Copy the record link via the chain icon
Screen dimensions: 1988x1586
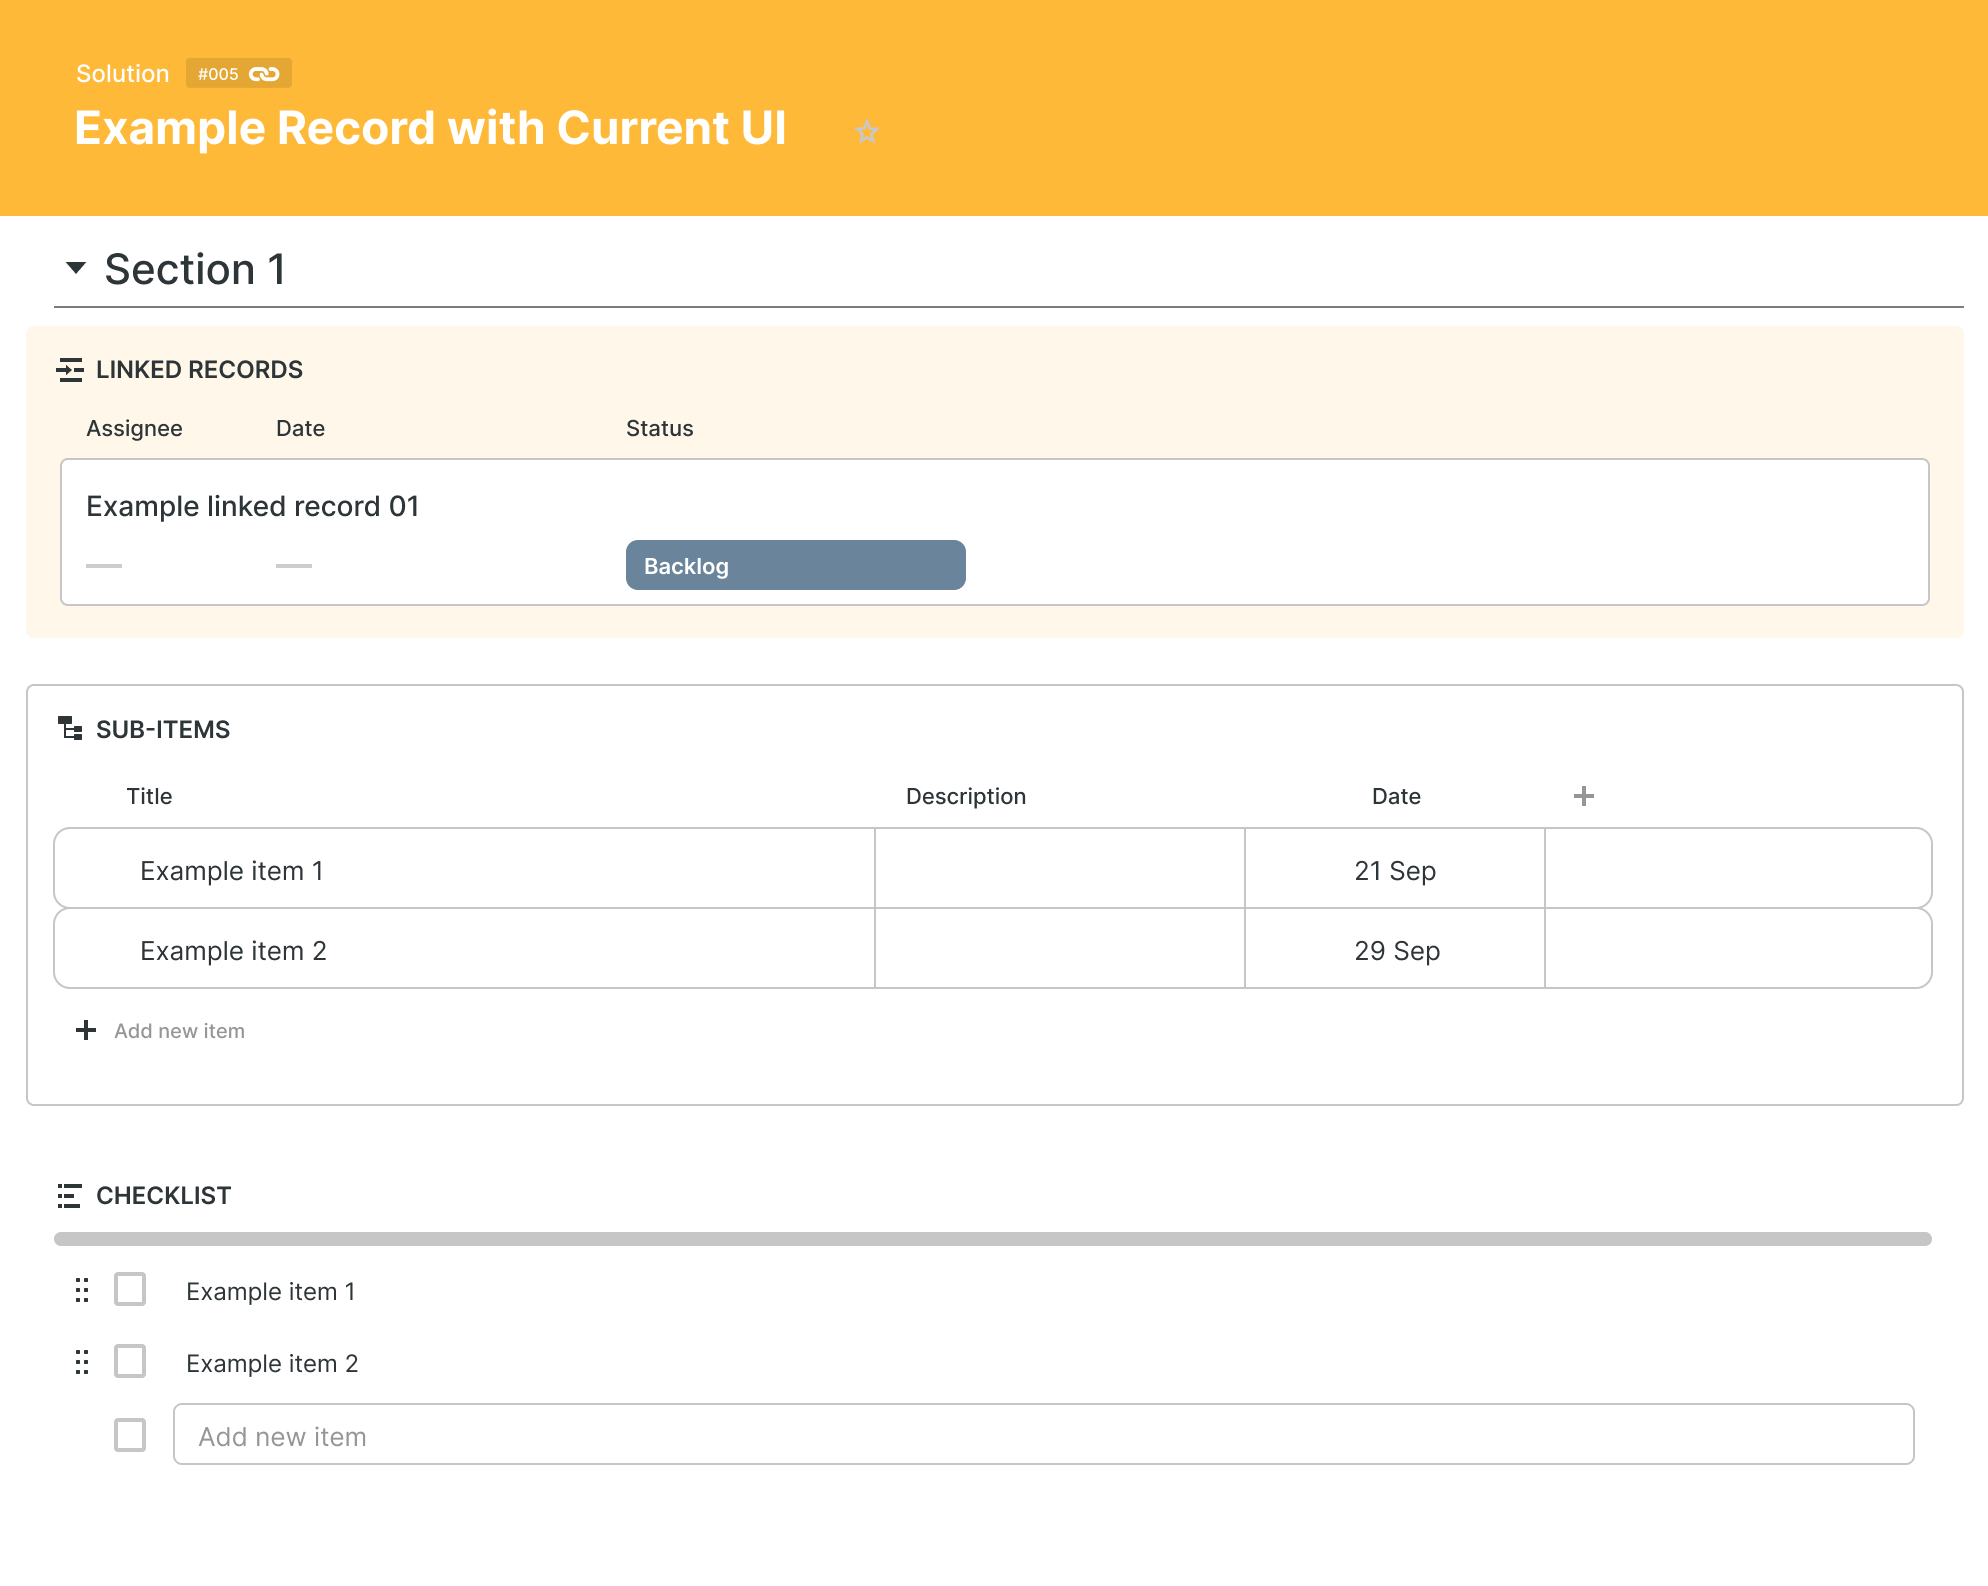coord(264,74)
